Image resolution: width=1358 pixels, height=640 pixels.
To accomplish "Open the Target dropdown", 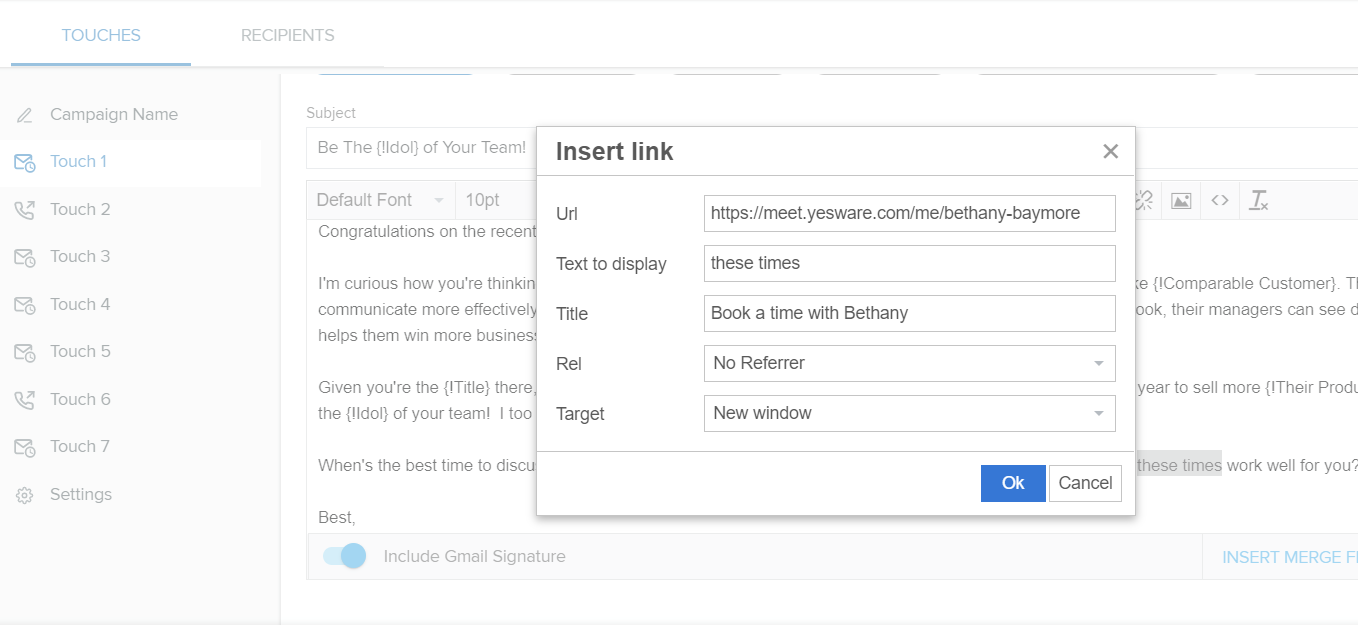I will pos(909,413).
